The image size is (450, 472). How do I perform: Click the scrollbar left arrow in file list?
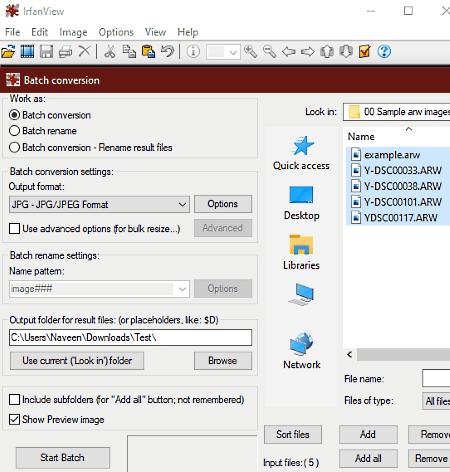pyautogui.click(x=350, y=355)
